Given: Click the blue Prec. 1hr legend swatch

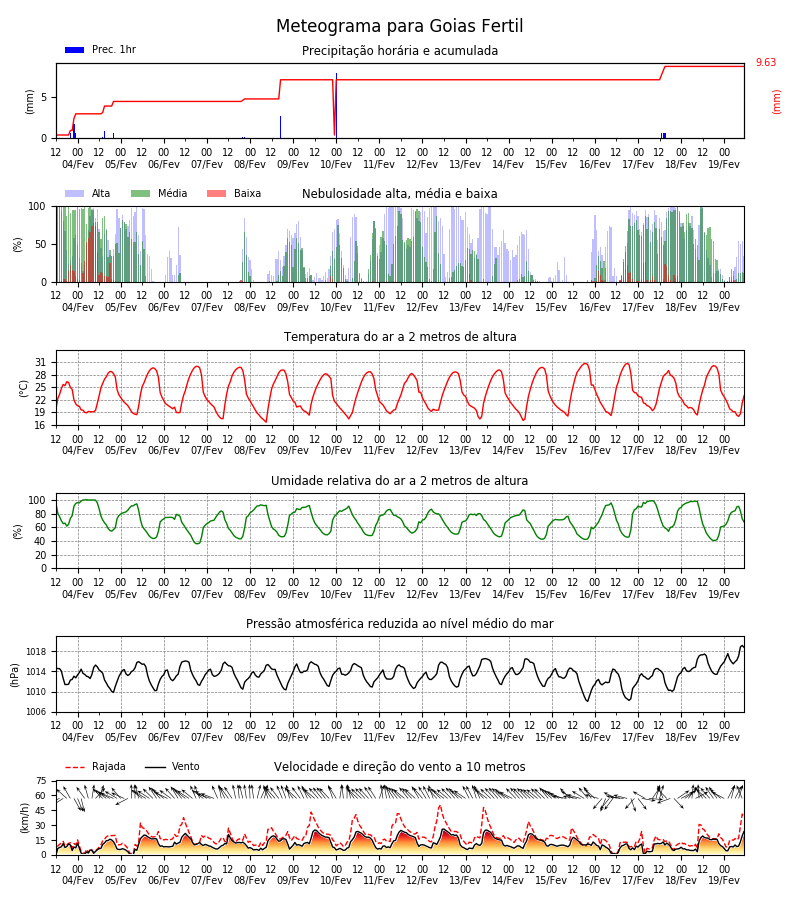Looking at the screenshot, I should [x=75, y=50].
